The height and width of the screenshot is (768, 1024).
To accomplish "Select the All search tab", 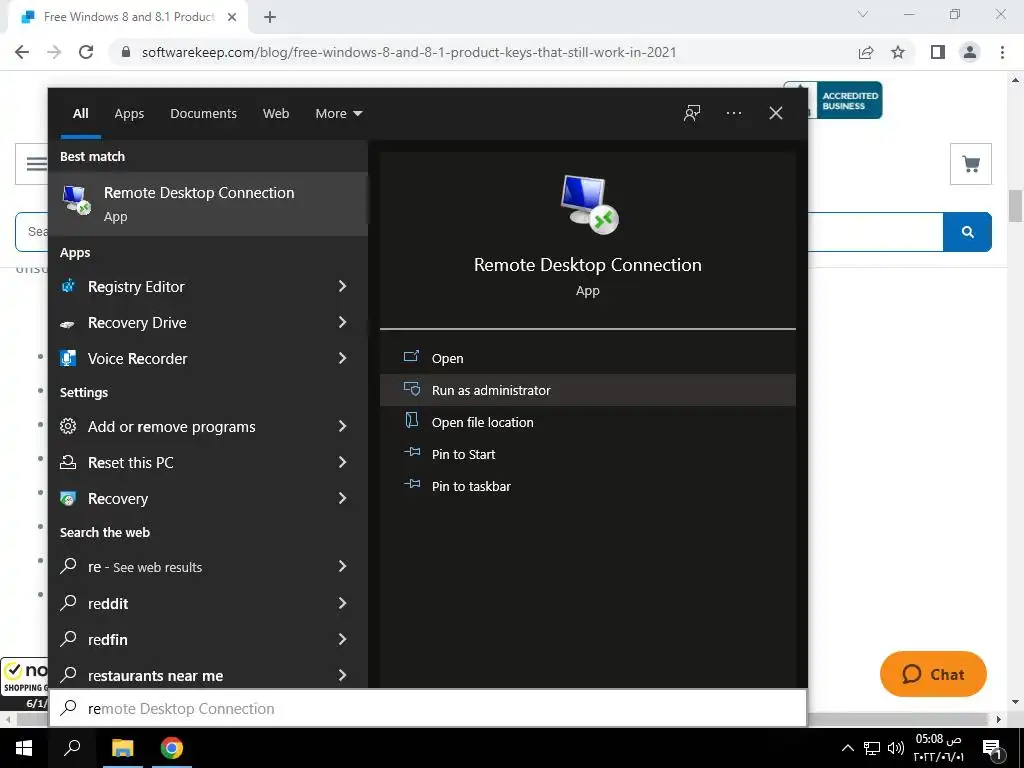I will [x=80, y=114].
